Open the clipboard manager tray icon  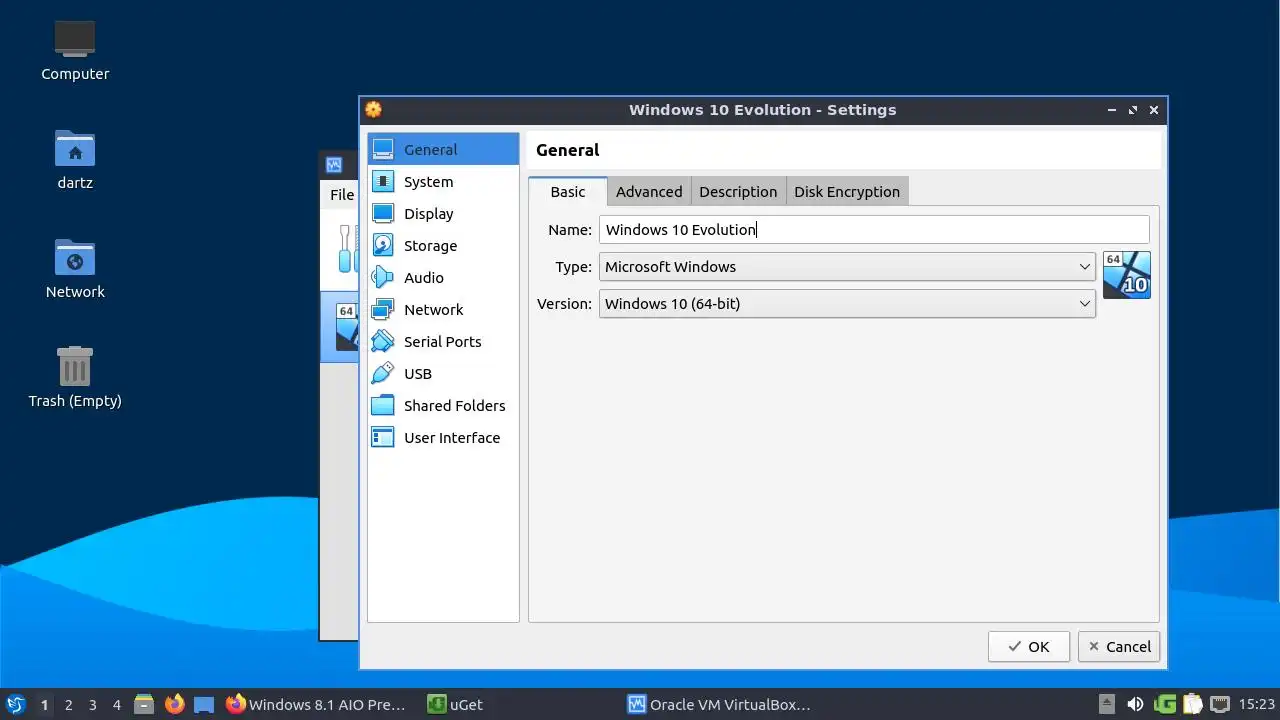(x=1192, y=704)
